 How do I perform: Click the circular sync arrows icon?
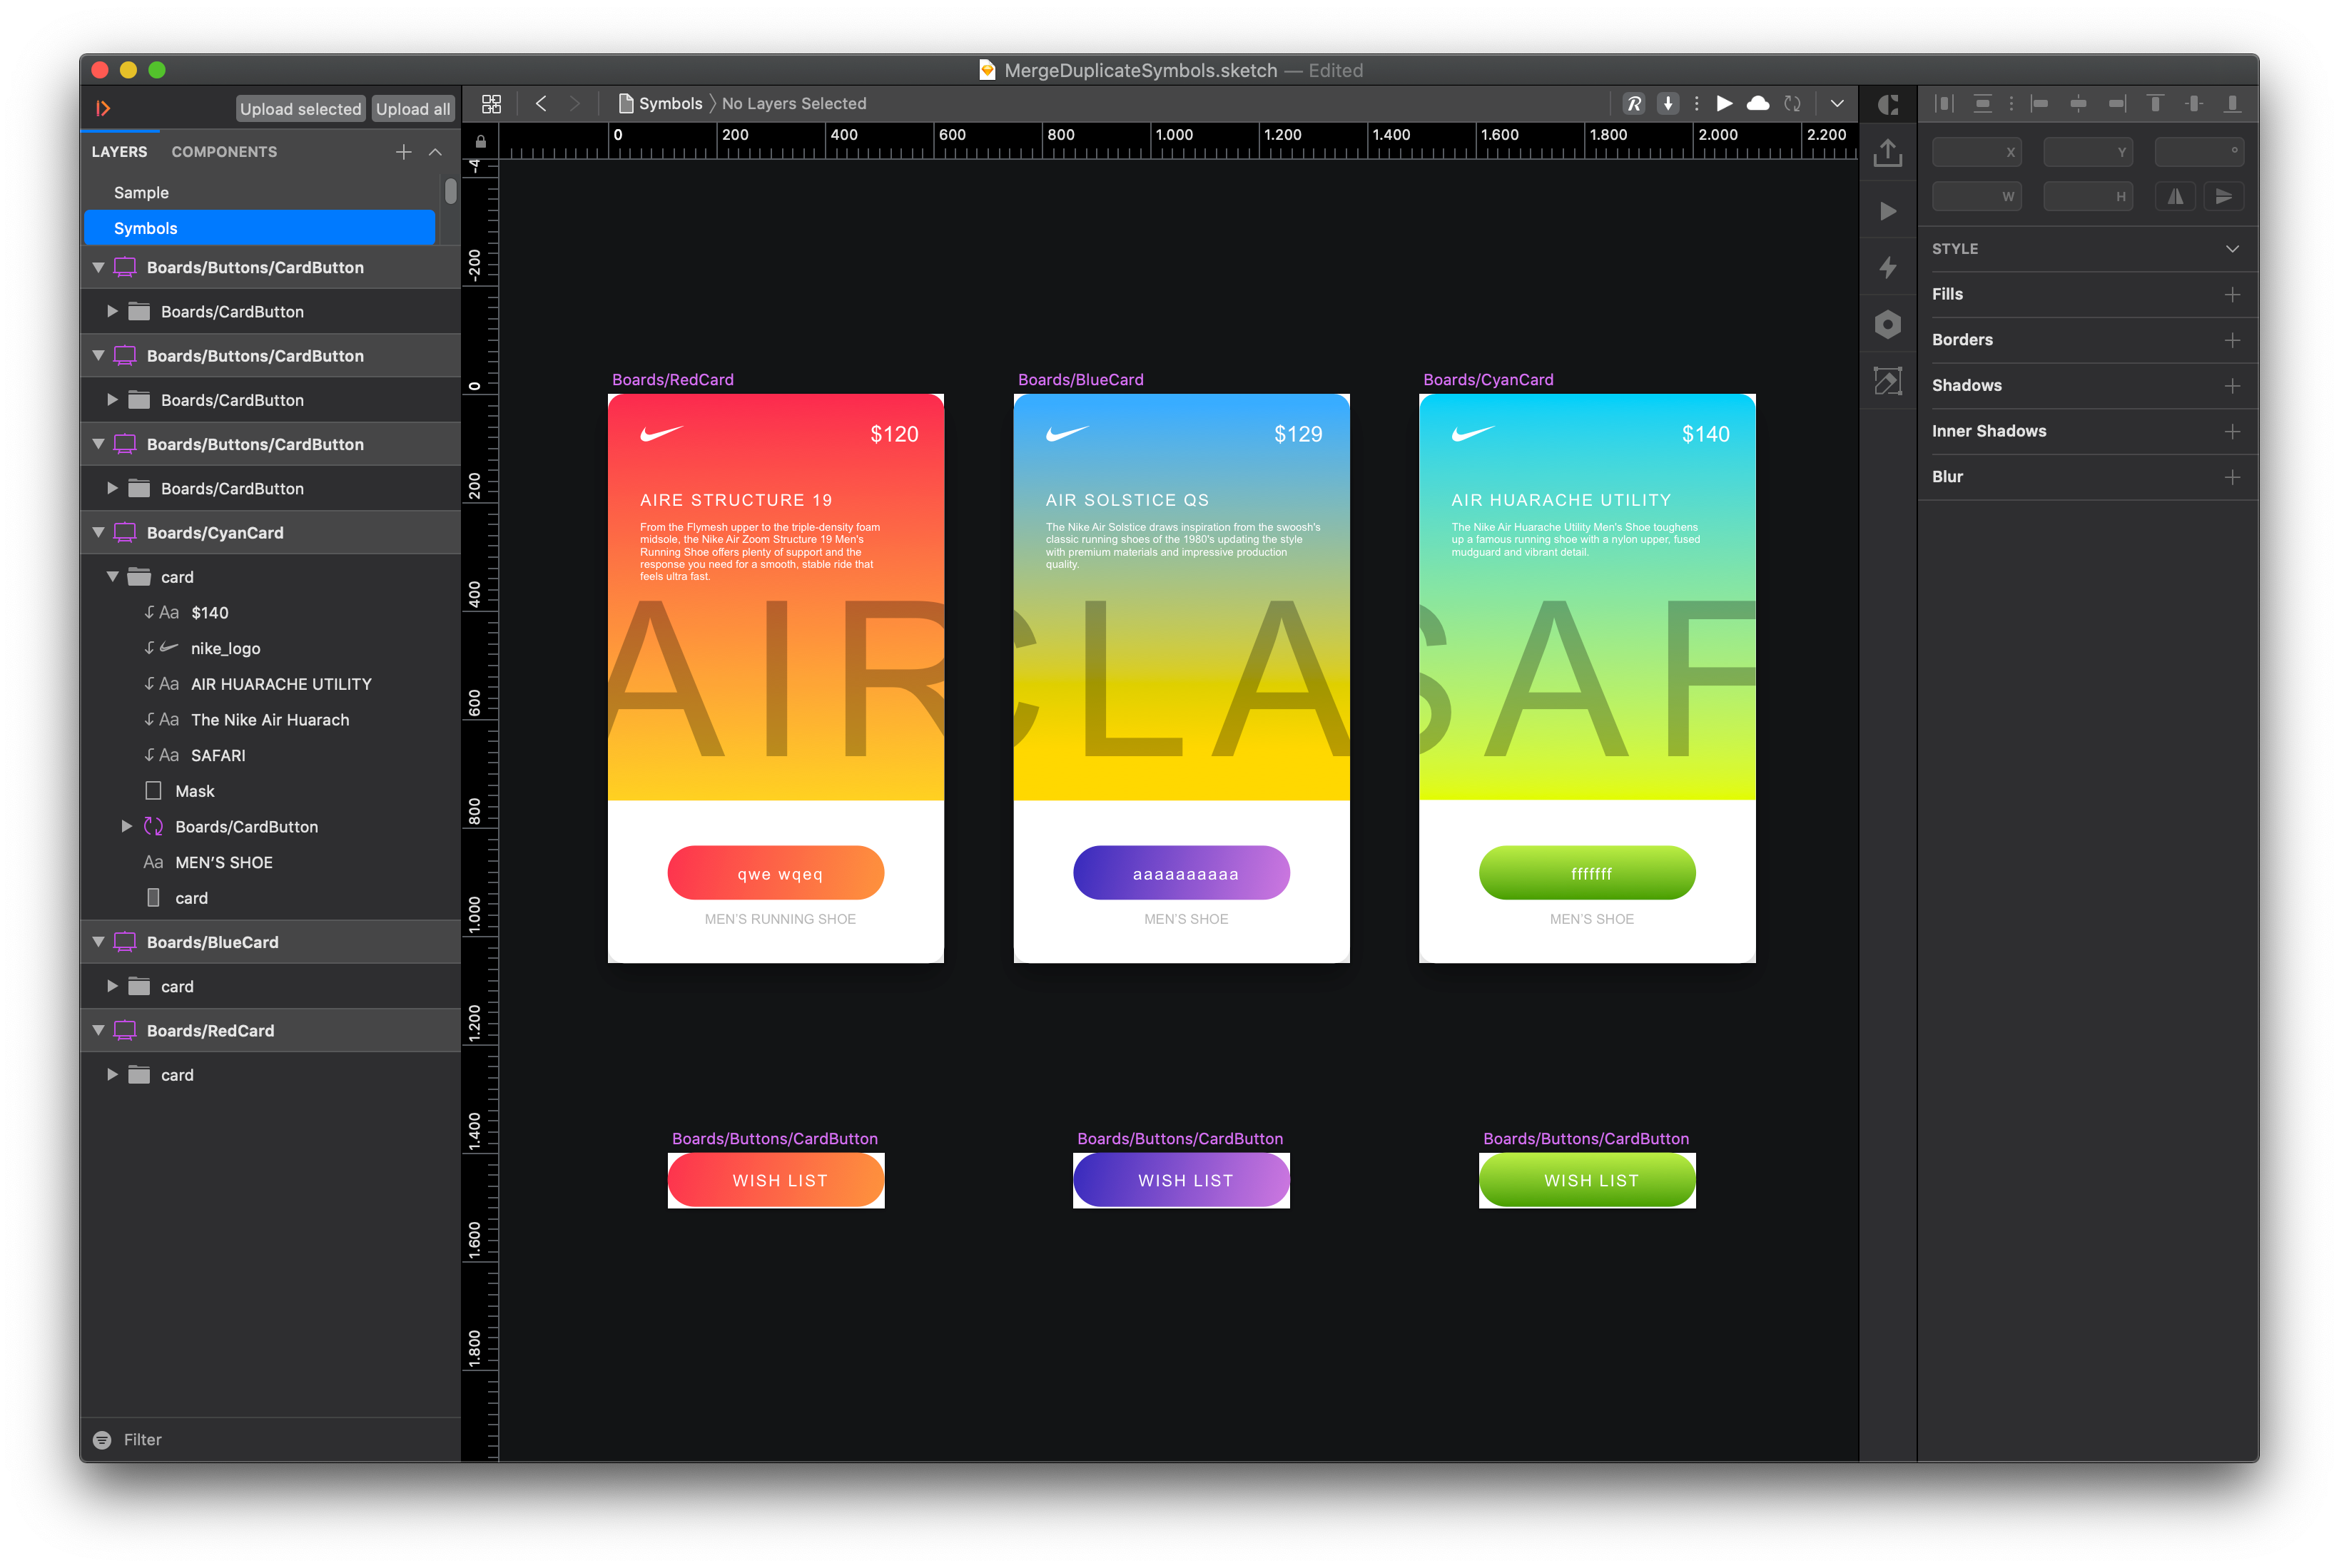(1792, 104)
